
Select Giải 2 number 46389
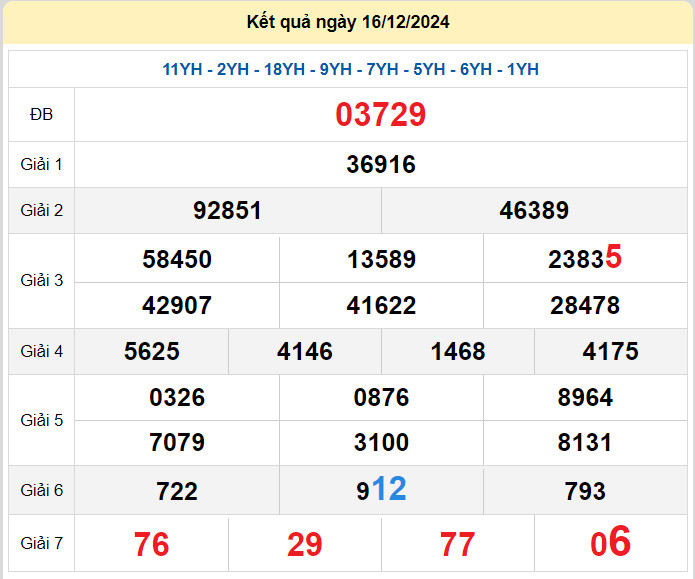(534, 211)
